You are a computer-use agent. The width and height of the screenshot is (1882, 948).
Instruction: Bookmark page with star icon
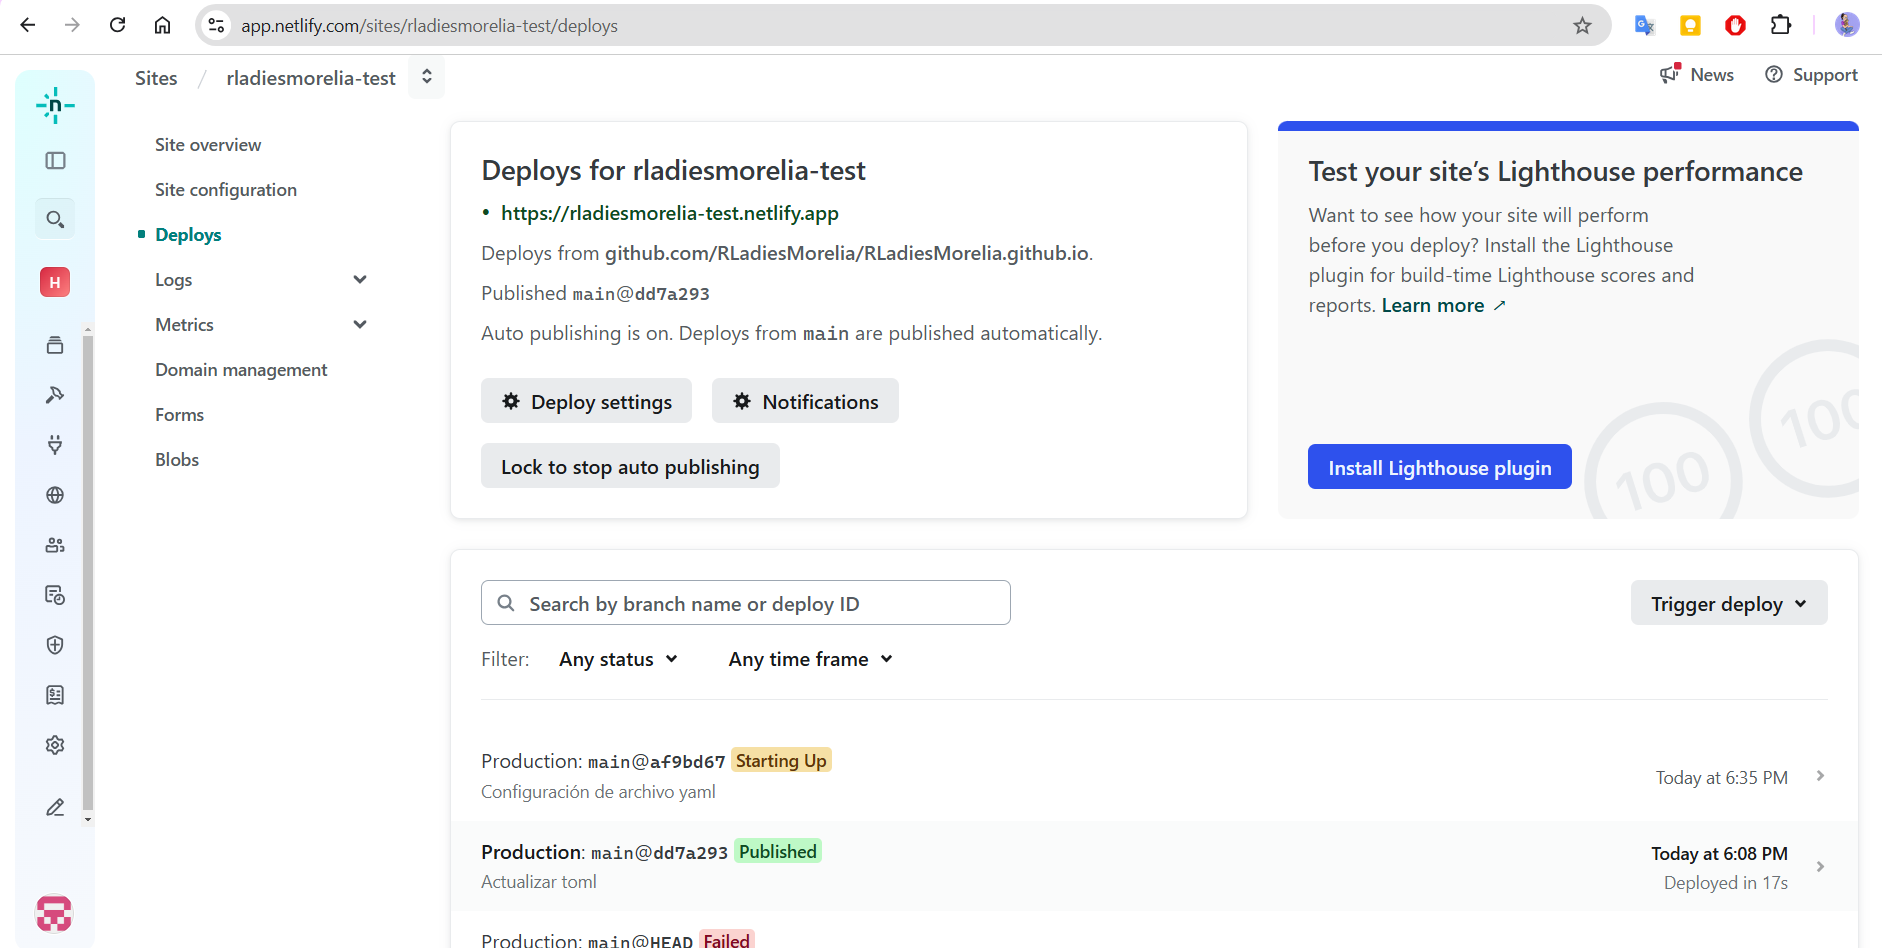(x=1582, y=25)
